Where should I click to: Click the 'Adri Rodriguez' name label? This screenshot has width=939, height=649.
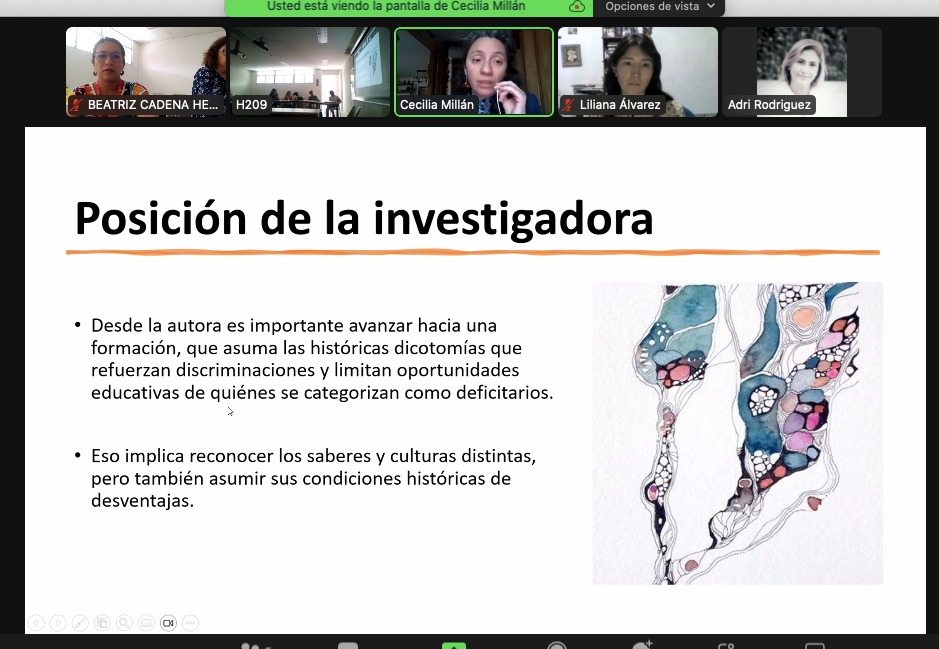pyautogui.click(x=769, y=105)
